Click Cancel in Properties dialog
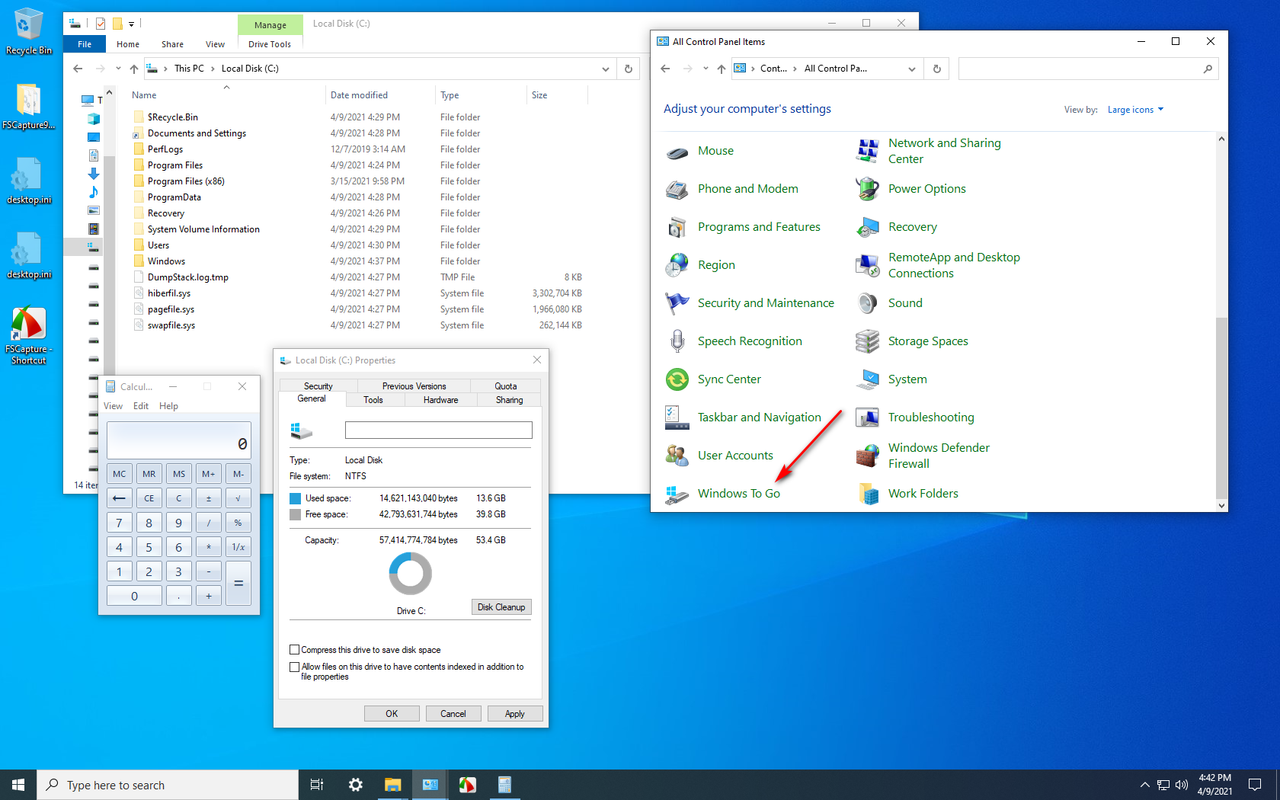 coord(453,713)
